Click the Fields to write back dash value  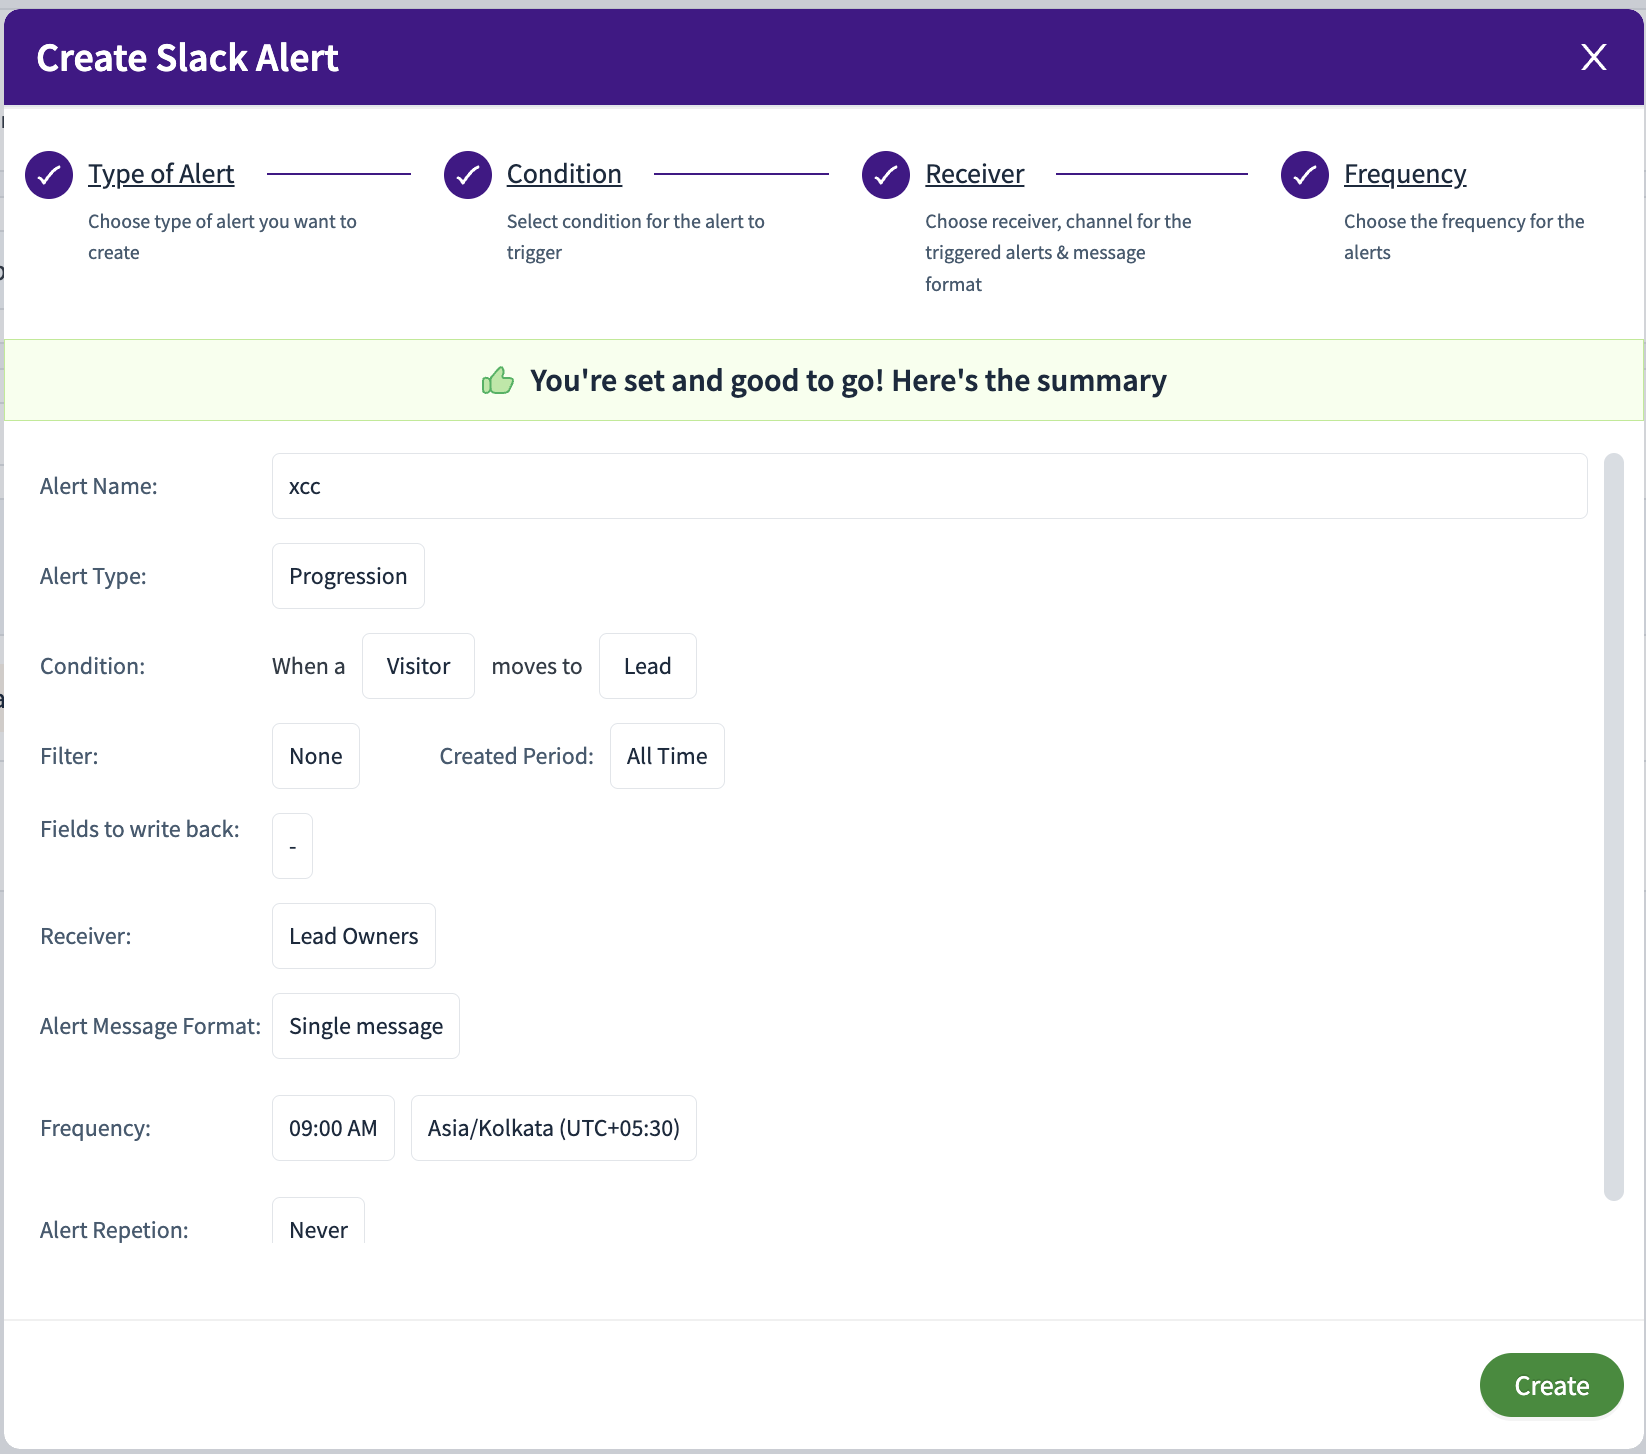(x=292, y=846)
